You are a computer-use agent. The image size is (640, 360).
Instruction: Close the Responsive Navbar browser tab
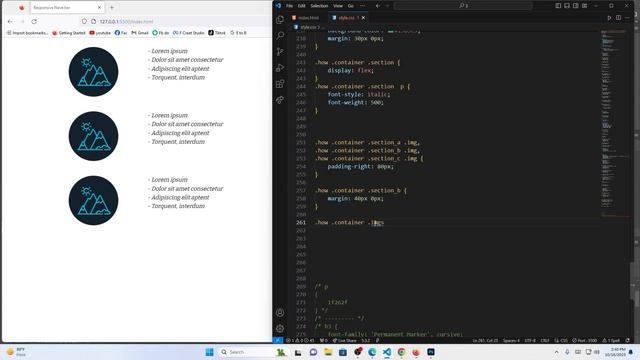click(99, 7)
